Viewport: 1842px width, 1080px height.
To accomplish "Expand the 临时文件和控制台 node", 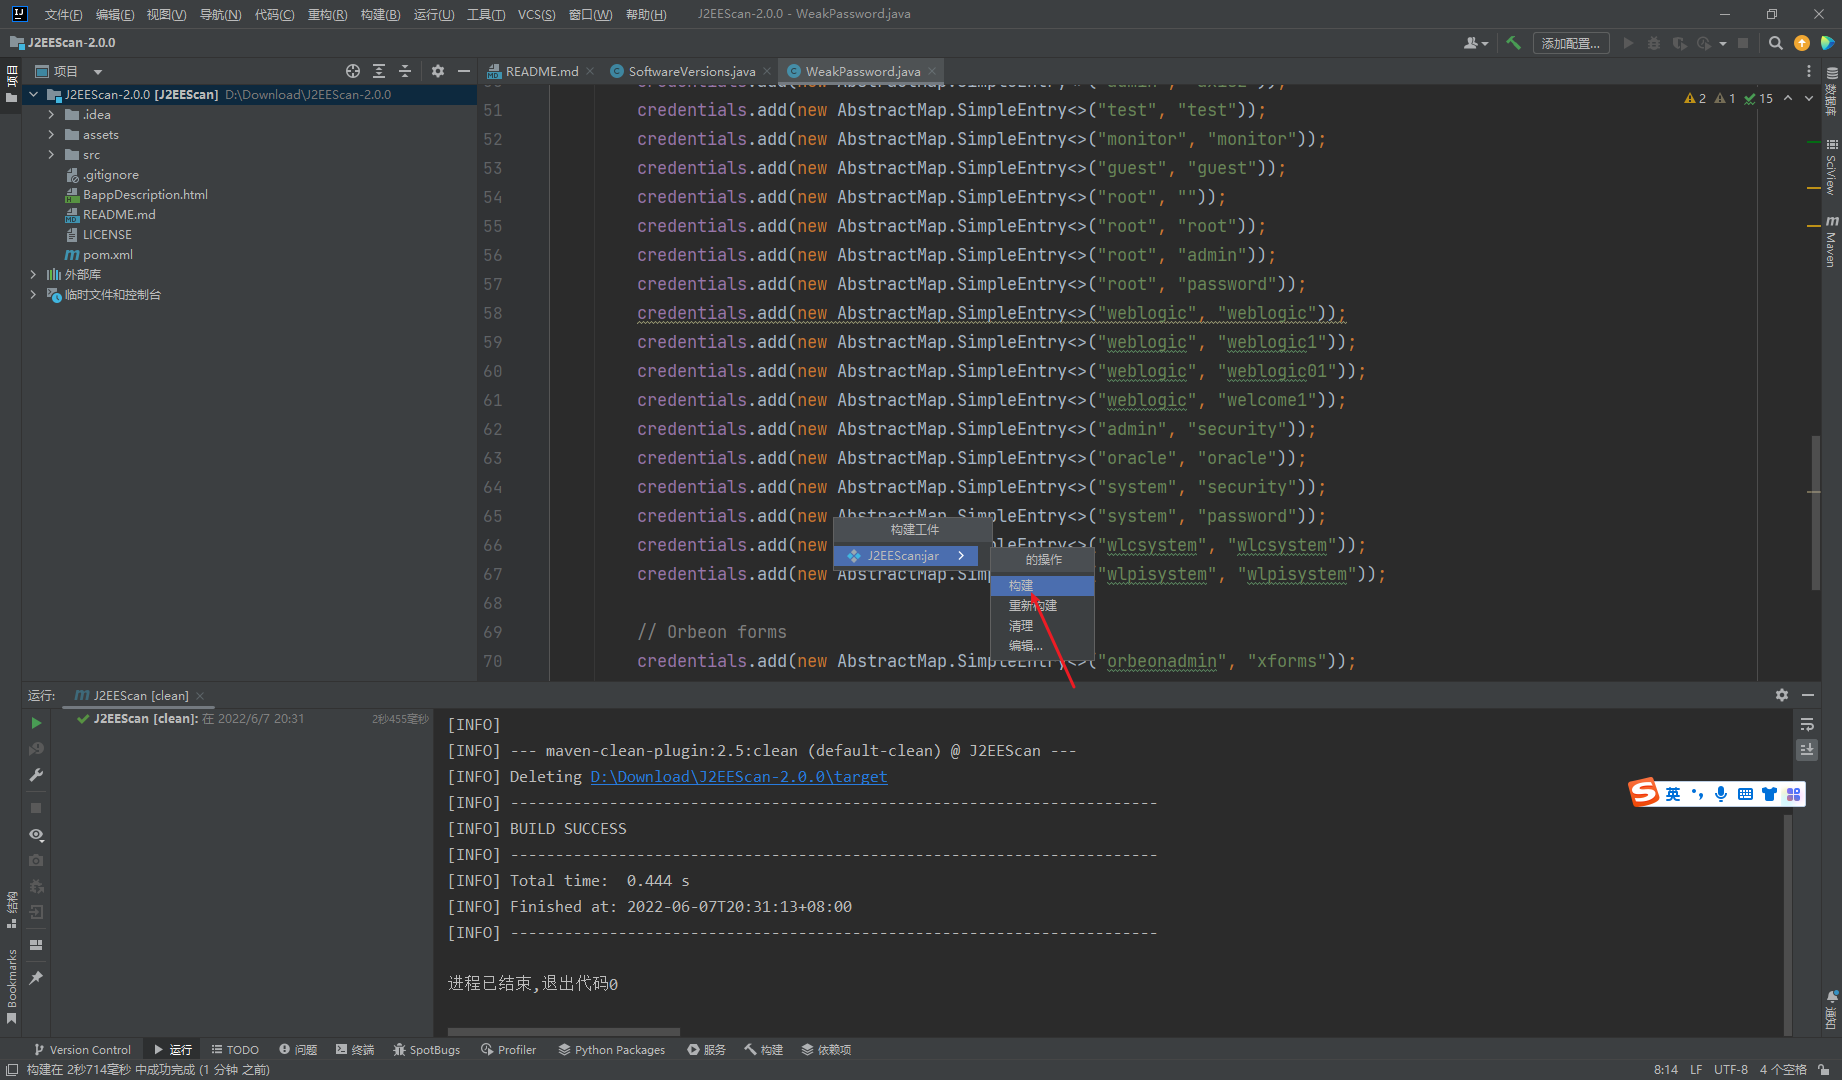I will 33,294.
